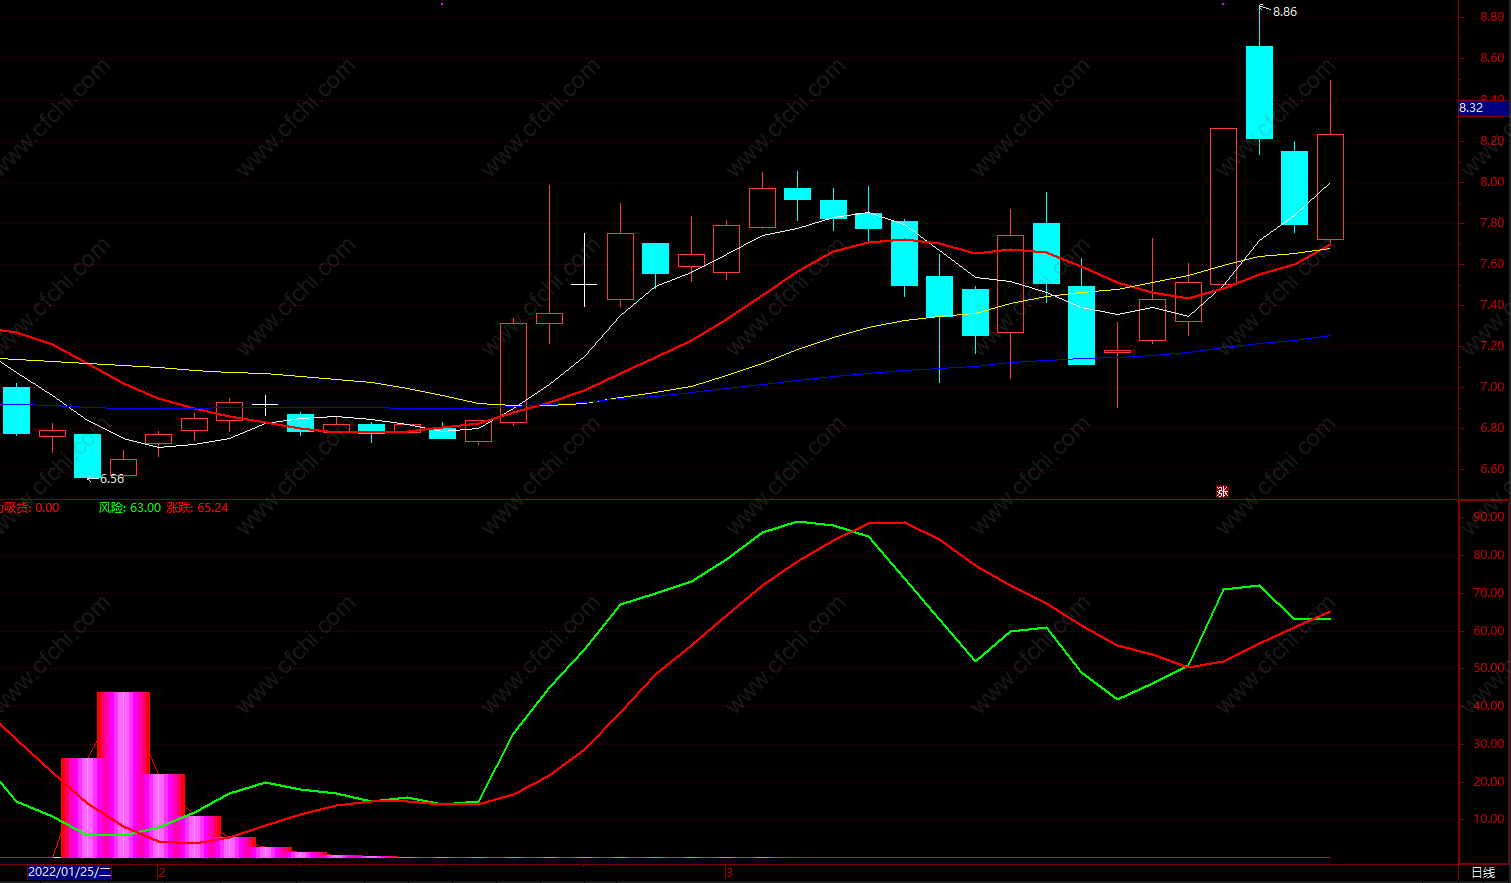The height and width of the screenshot is (883, 1511).
Task: Click the 2022/01/25/二 date label
Action: [69, 872]
